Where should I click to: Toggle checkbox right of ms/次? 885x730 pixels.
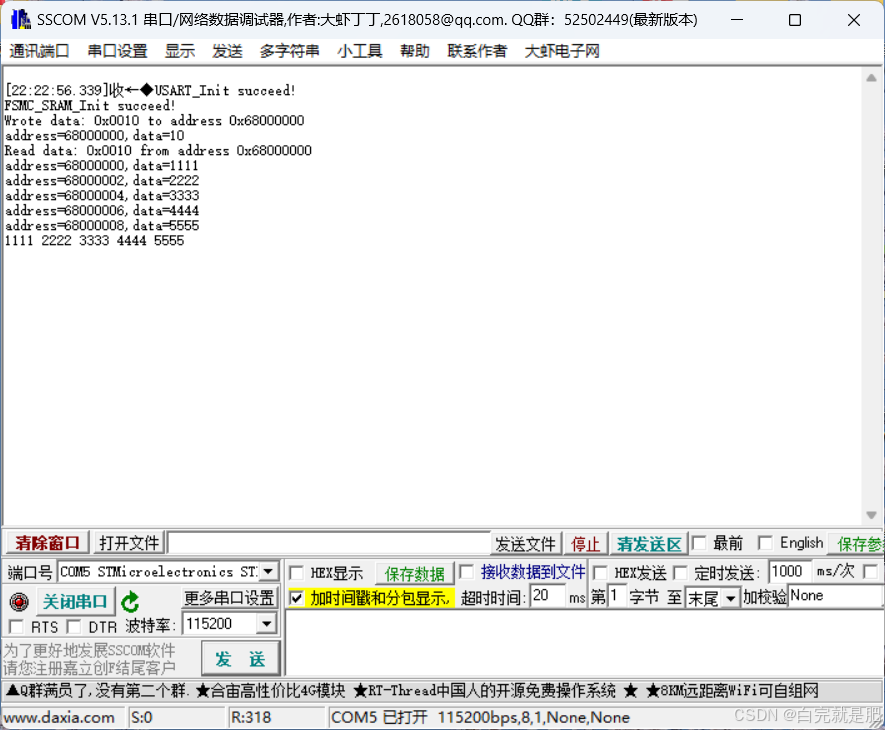point(871,572)
